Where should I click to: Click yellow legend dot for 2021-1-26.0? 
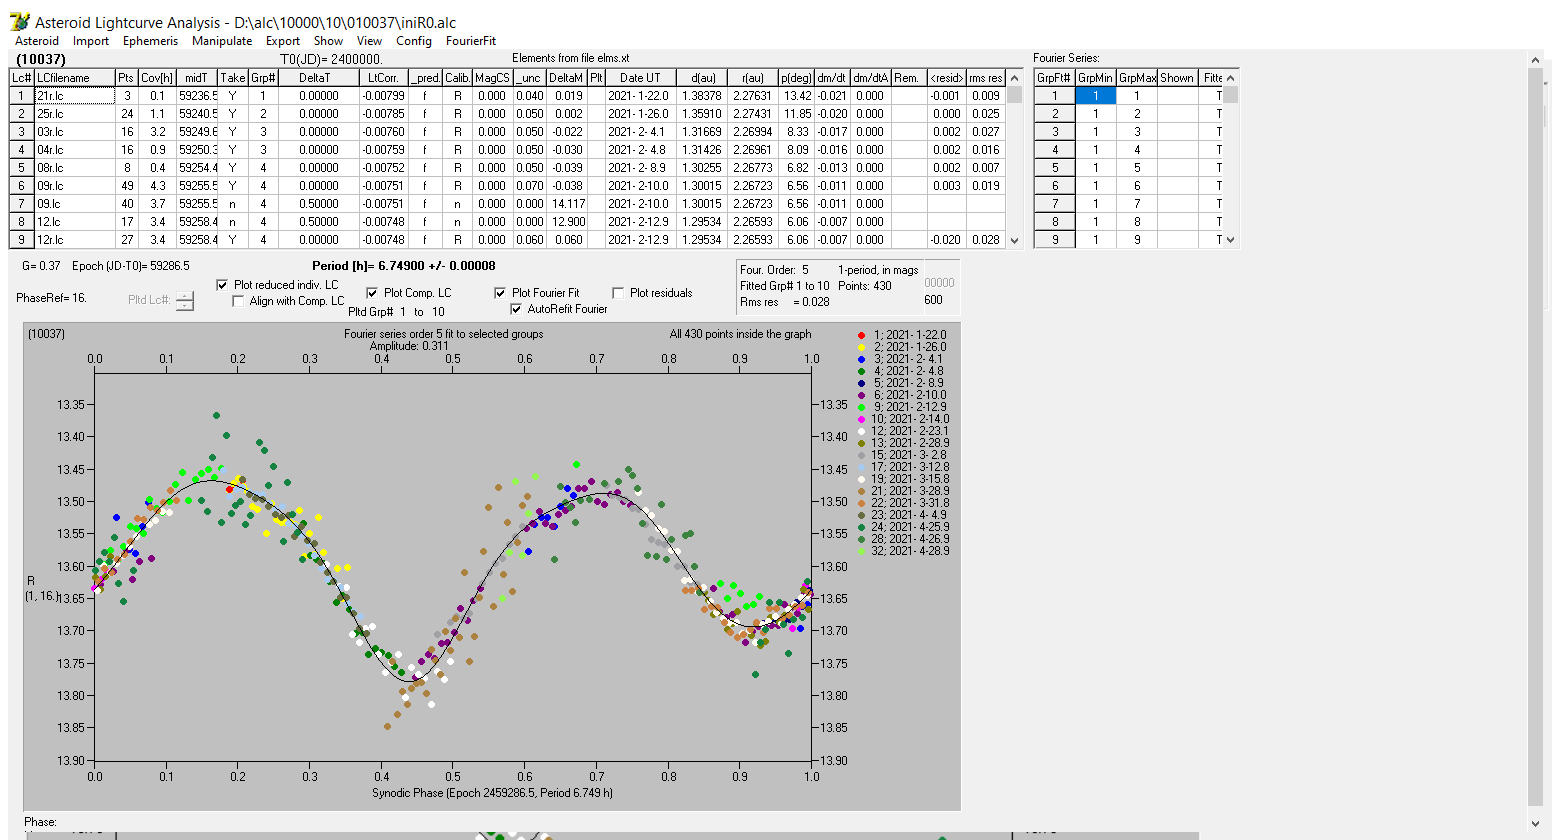[861, 347]
